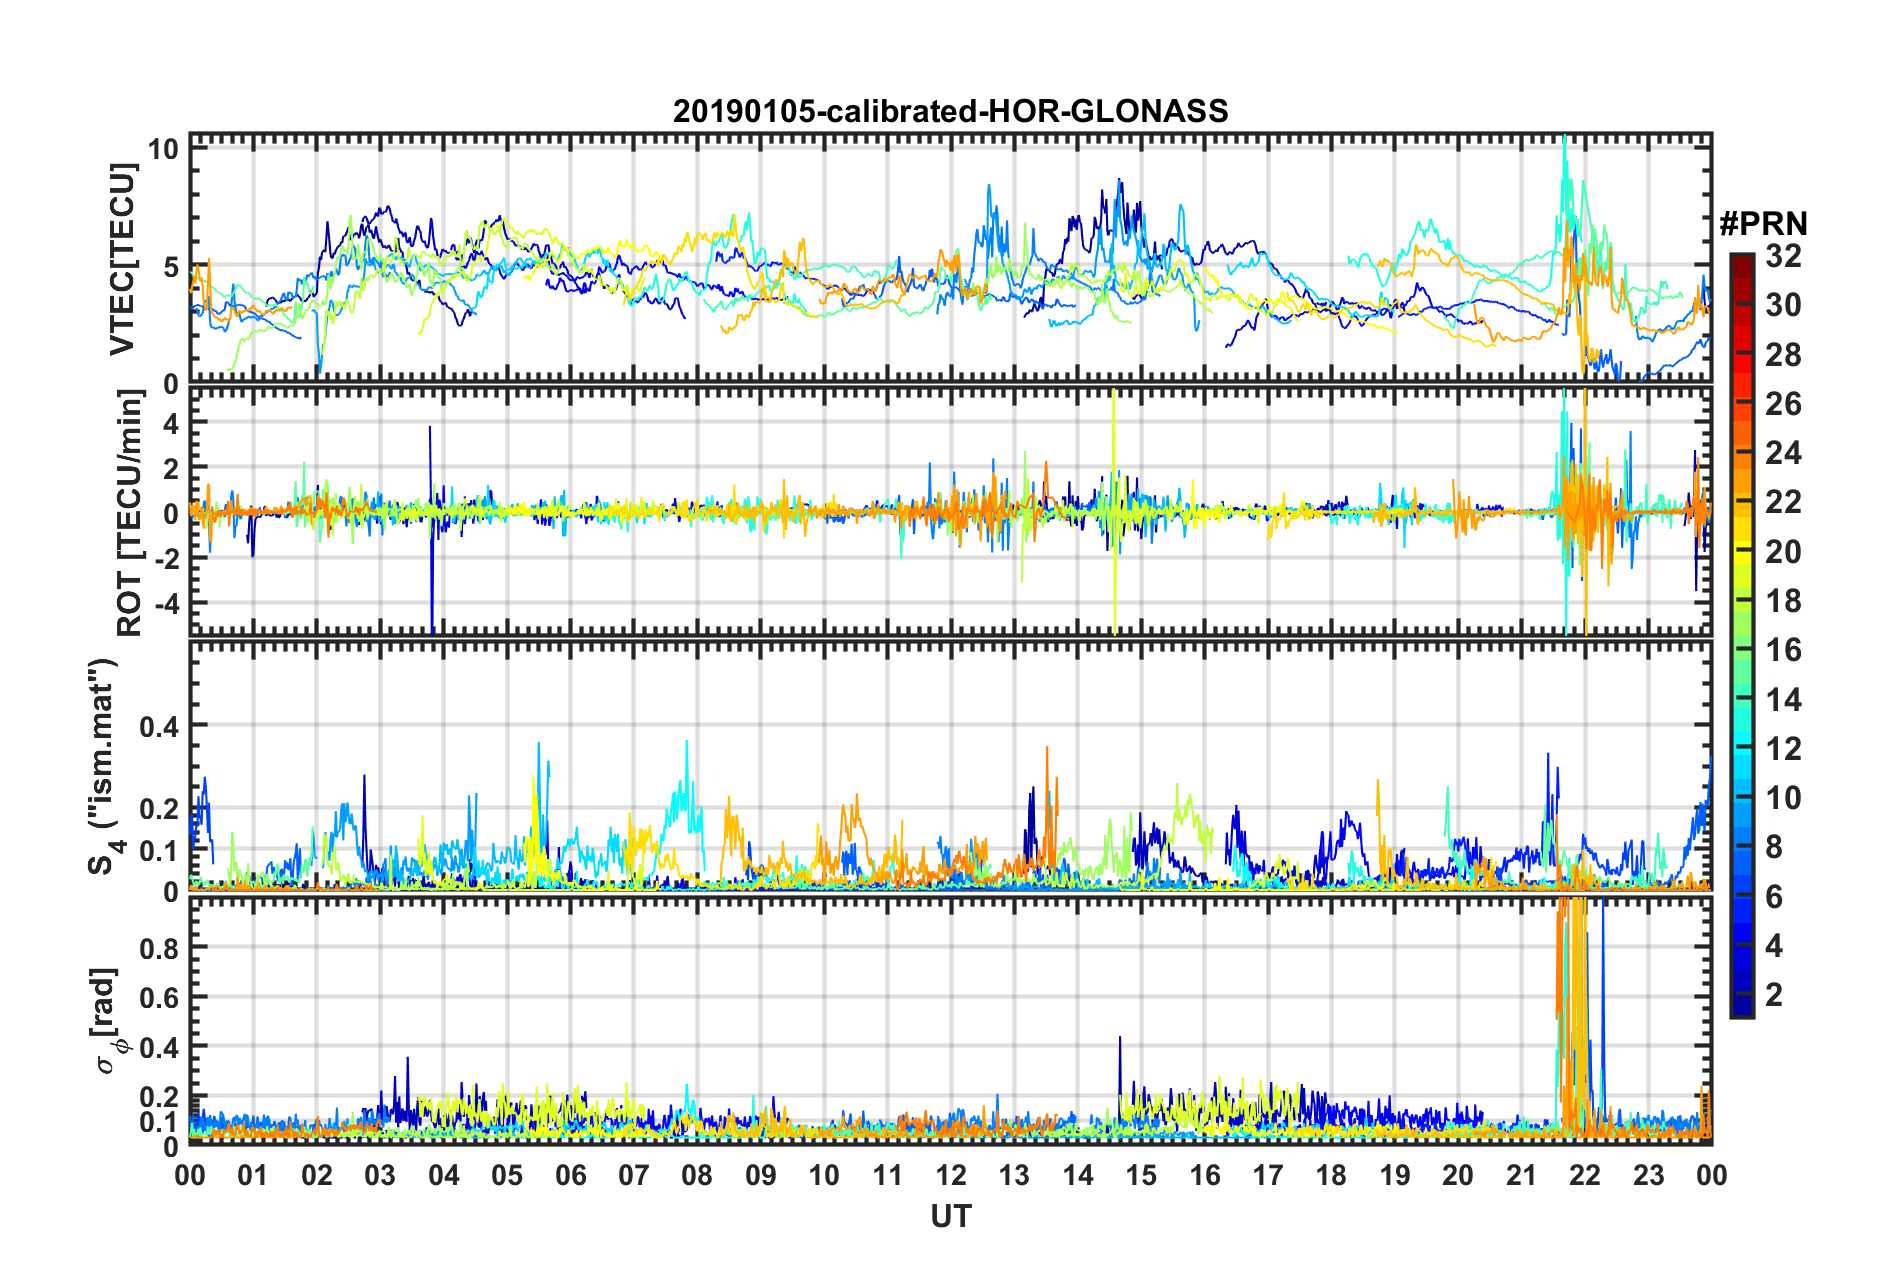
Task: Click the x-axis tick label 22
Action: coord(1585,1175)
